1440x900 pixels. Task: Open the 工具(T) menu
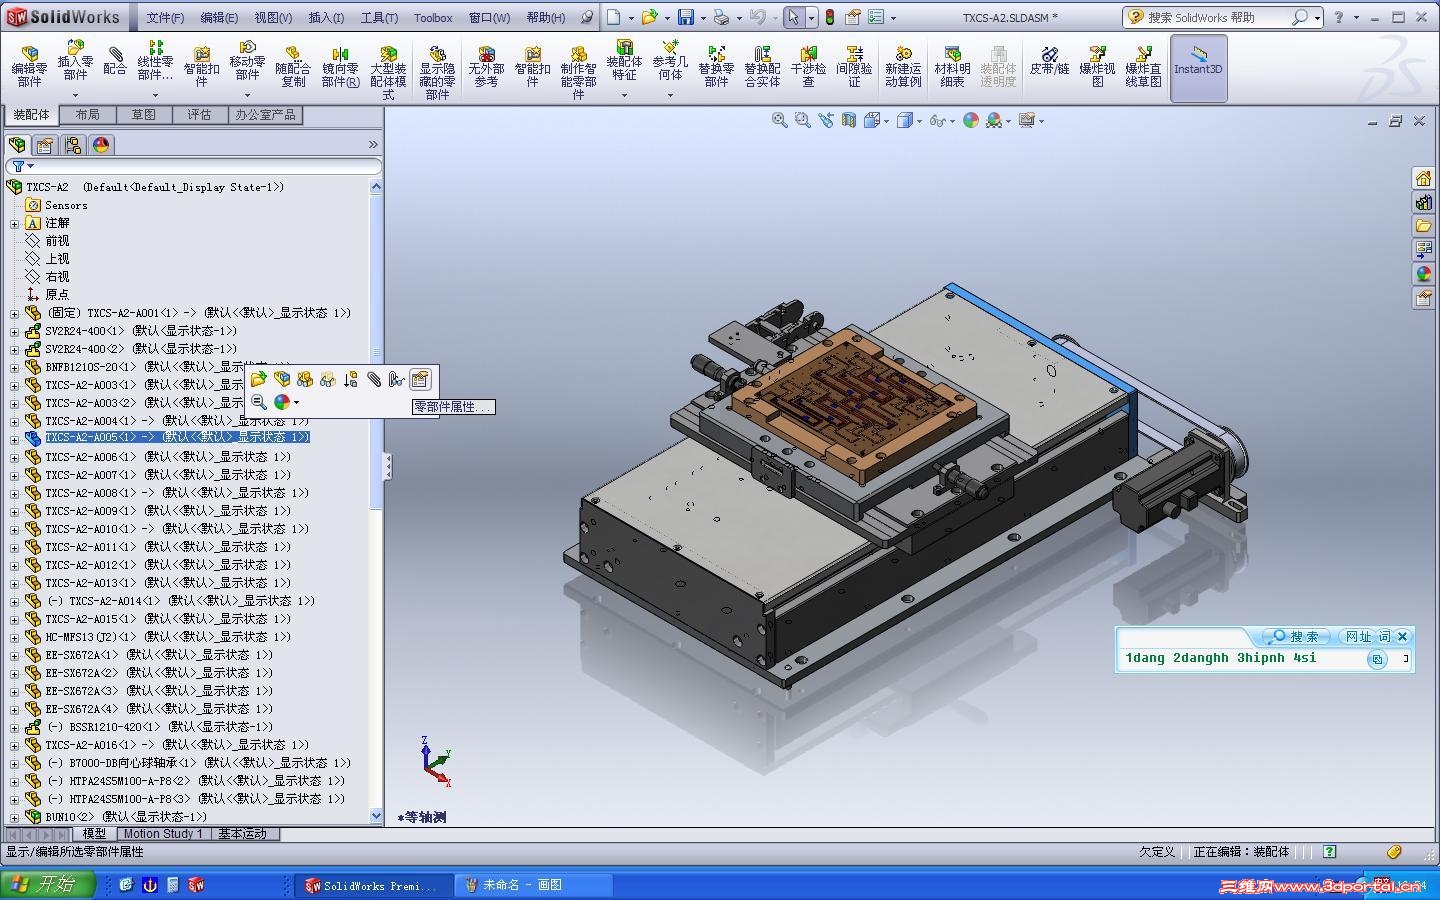tap(379, 17)
